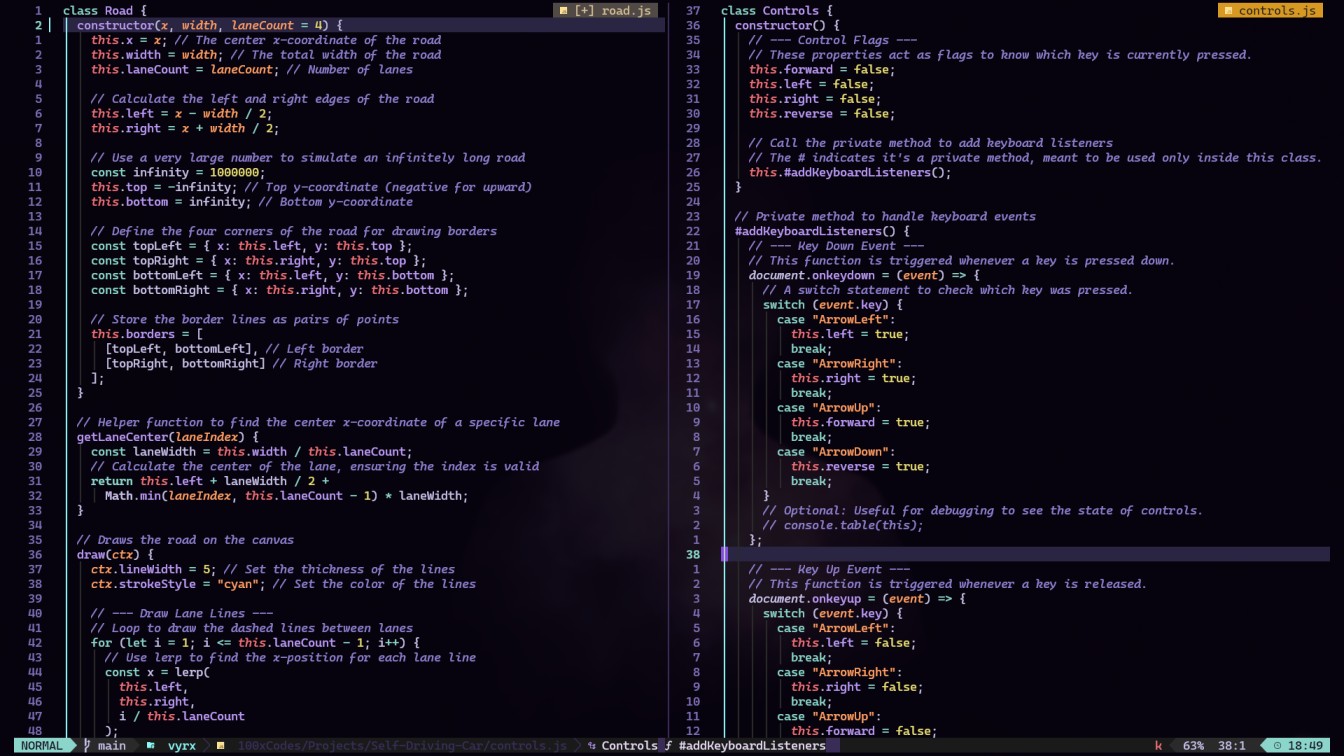Click the #addKeyboardListeners breadcrumb label
The height and width of the screenshot is (756, 1344).
[x=751, y=745]
